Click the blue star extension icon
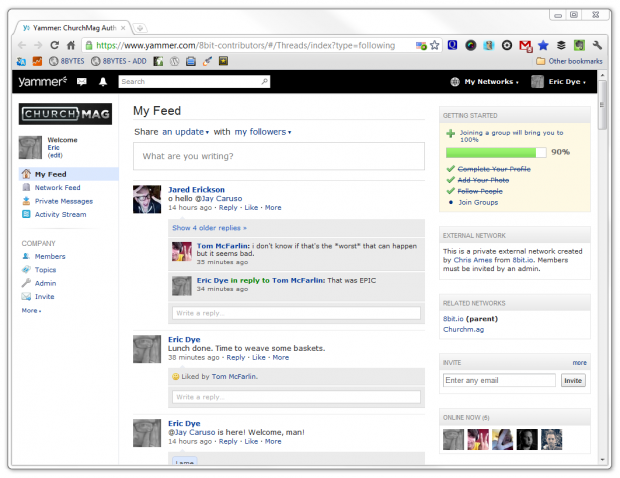 pos(543,45)
